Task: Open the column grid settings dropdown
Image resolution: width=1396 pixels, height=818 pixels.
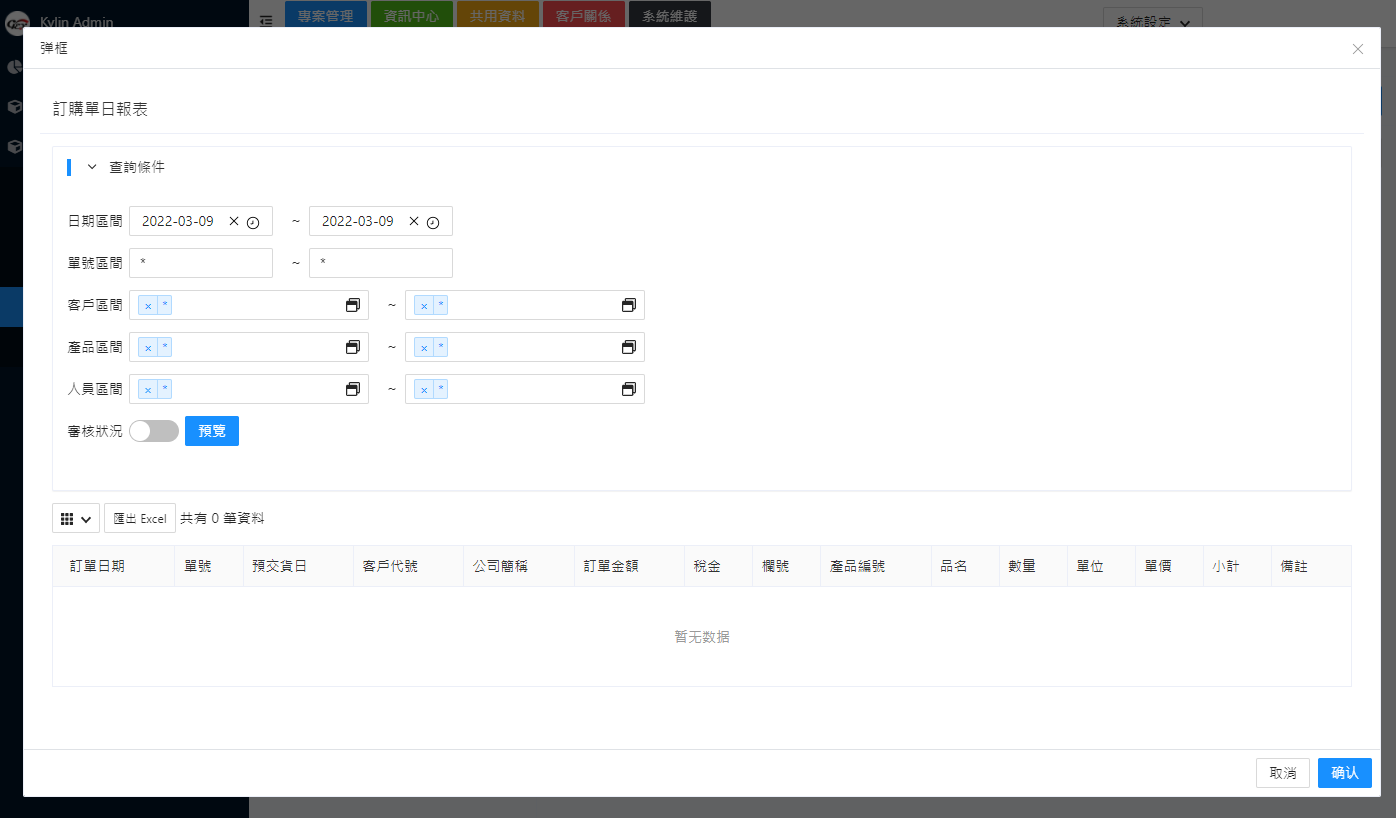Action: (76, 519)
